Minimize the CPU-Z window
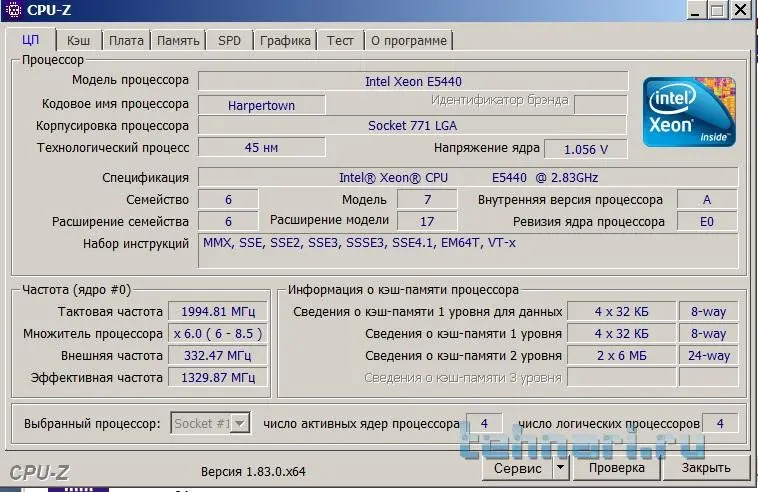The height and width of the screenshot is (492, 758). point(696,10)
